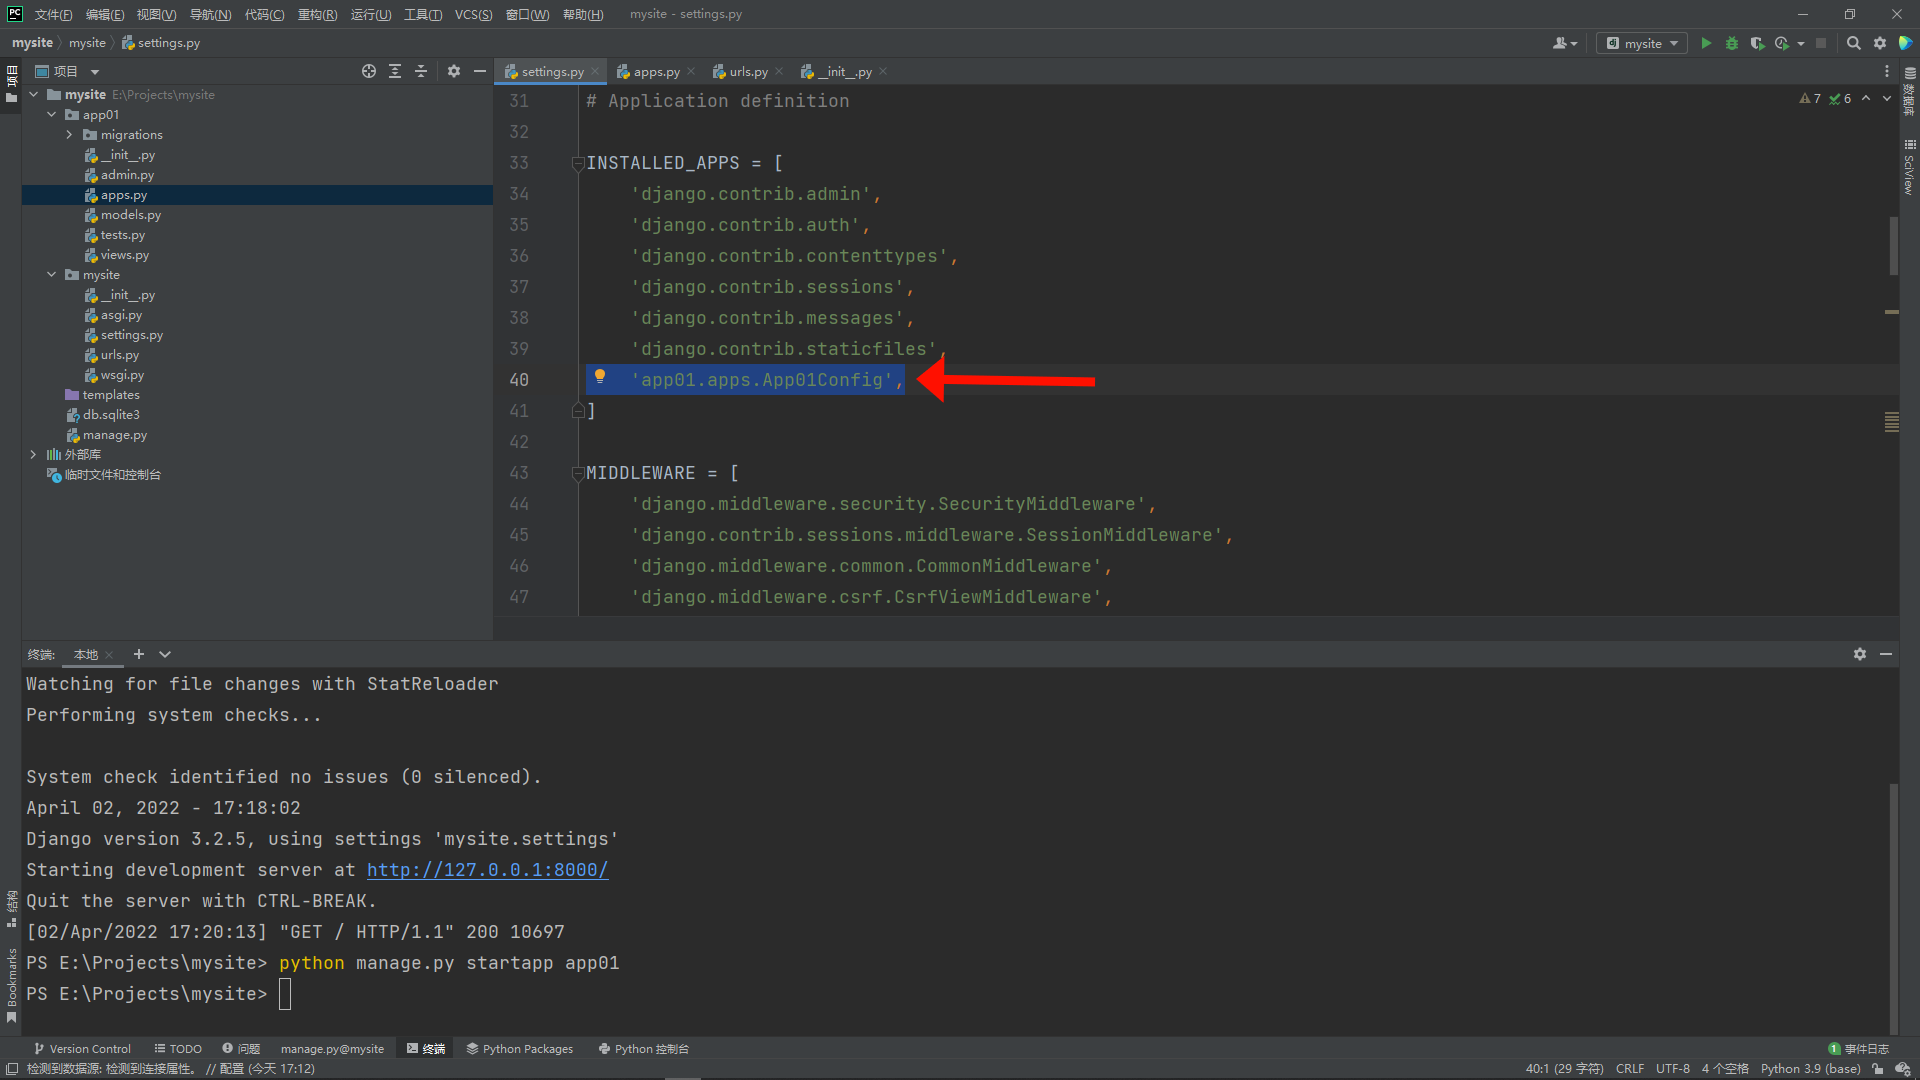
Task: Close the 本地 terminal tab
Action: pos(109,655)
